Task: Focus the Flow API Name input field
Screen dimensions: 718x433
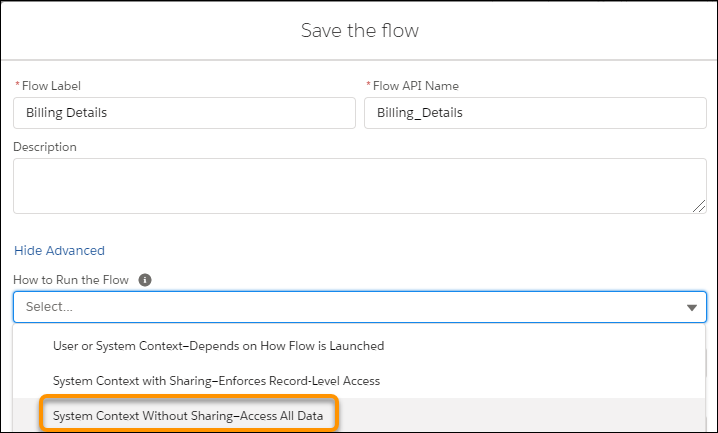Action: tap(535, 113)
